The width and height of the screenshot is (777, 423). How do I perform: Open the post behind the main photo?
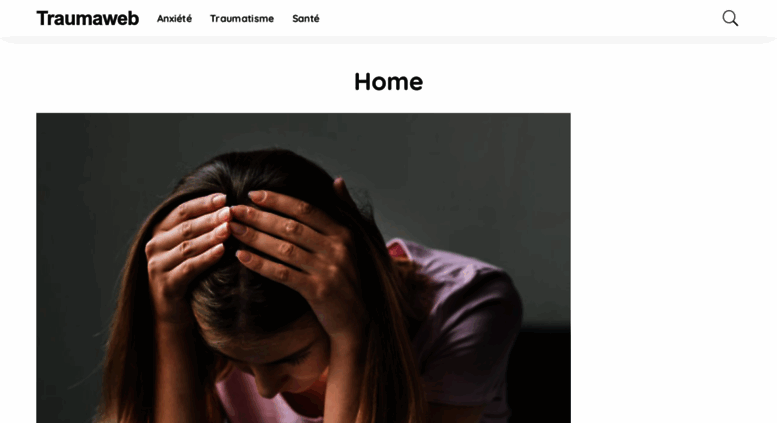[303, 268]
